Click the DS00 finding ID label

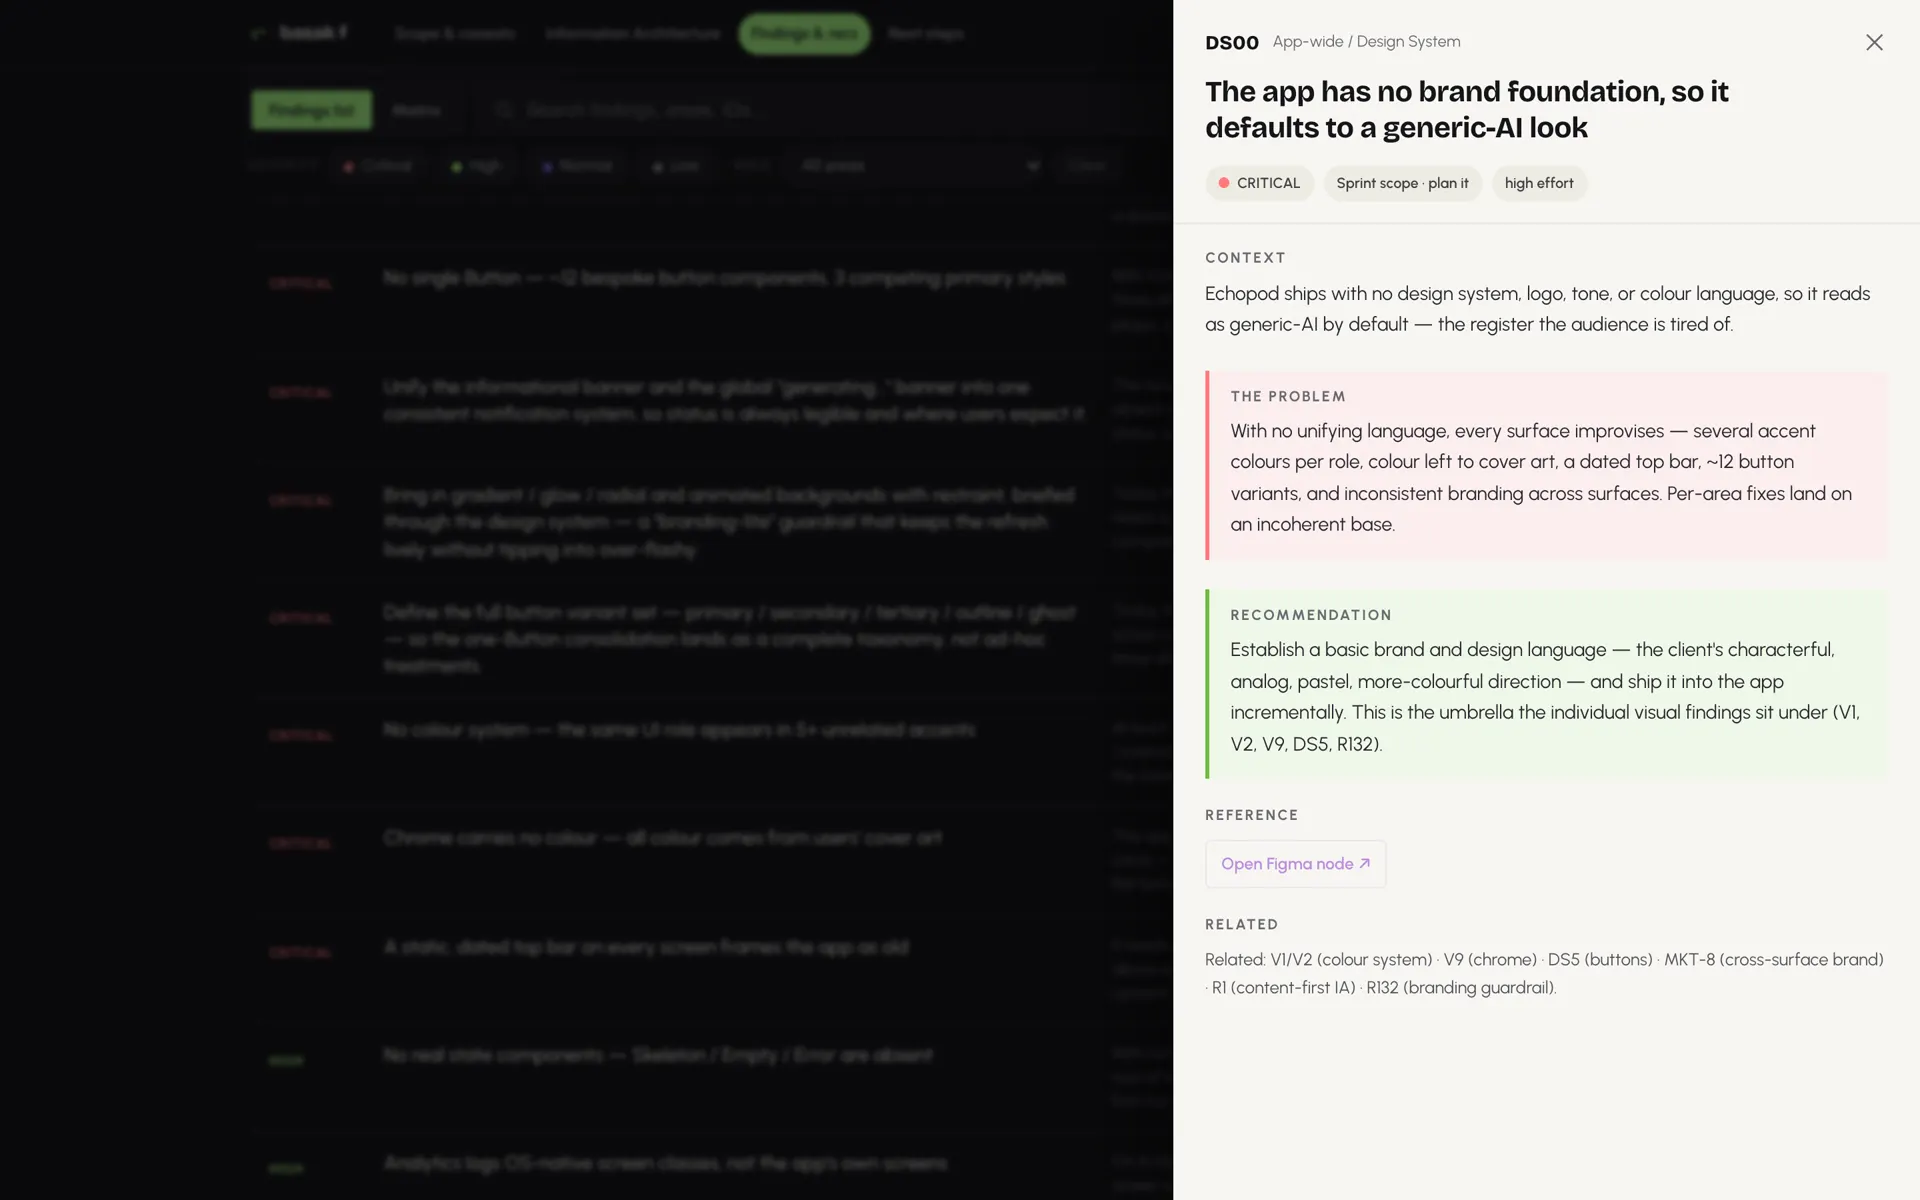(x=1232, y=42)
